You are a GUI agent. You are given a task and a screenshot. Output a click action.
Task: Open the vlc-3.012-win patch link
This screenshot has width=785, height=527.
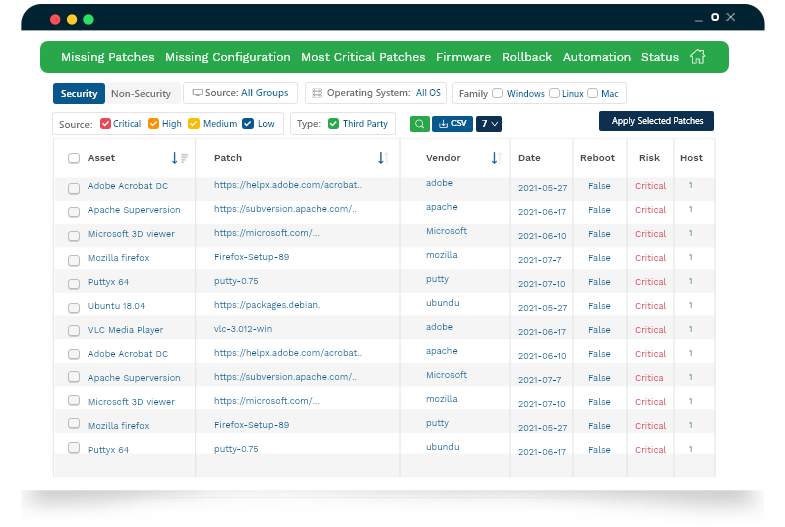243,329
